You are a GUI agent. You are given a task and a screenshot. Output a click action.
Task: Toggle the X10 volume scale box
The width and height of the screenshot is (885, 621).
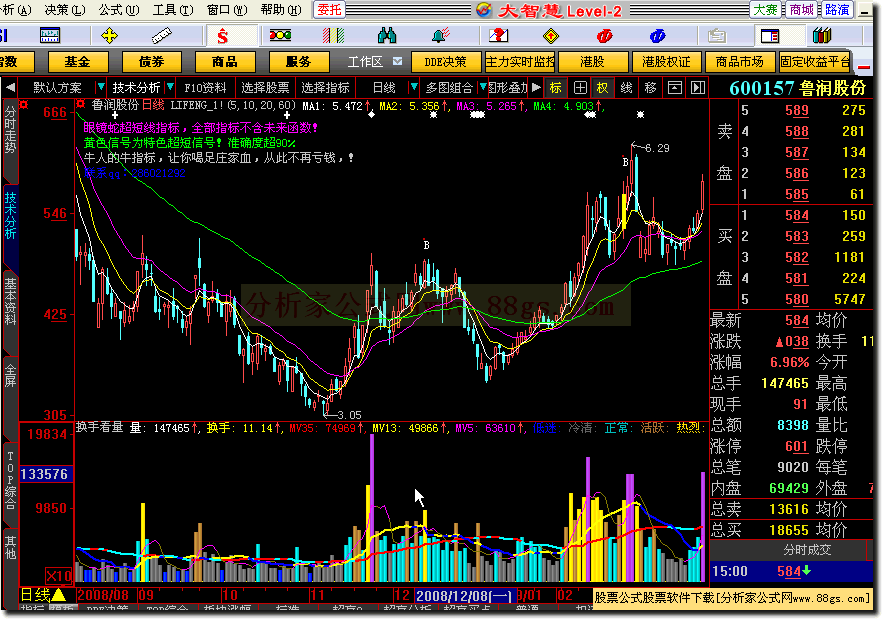pyautogui.click(x=59, y=576)
